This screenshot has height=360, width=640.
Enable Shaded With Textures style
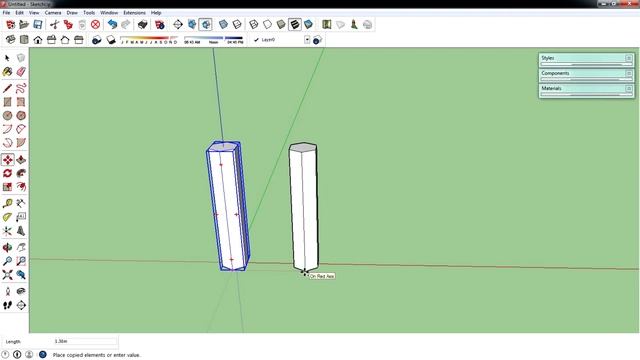click(294, 24)
